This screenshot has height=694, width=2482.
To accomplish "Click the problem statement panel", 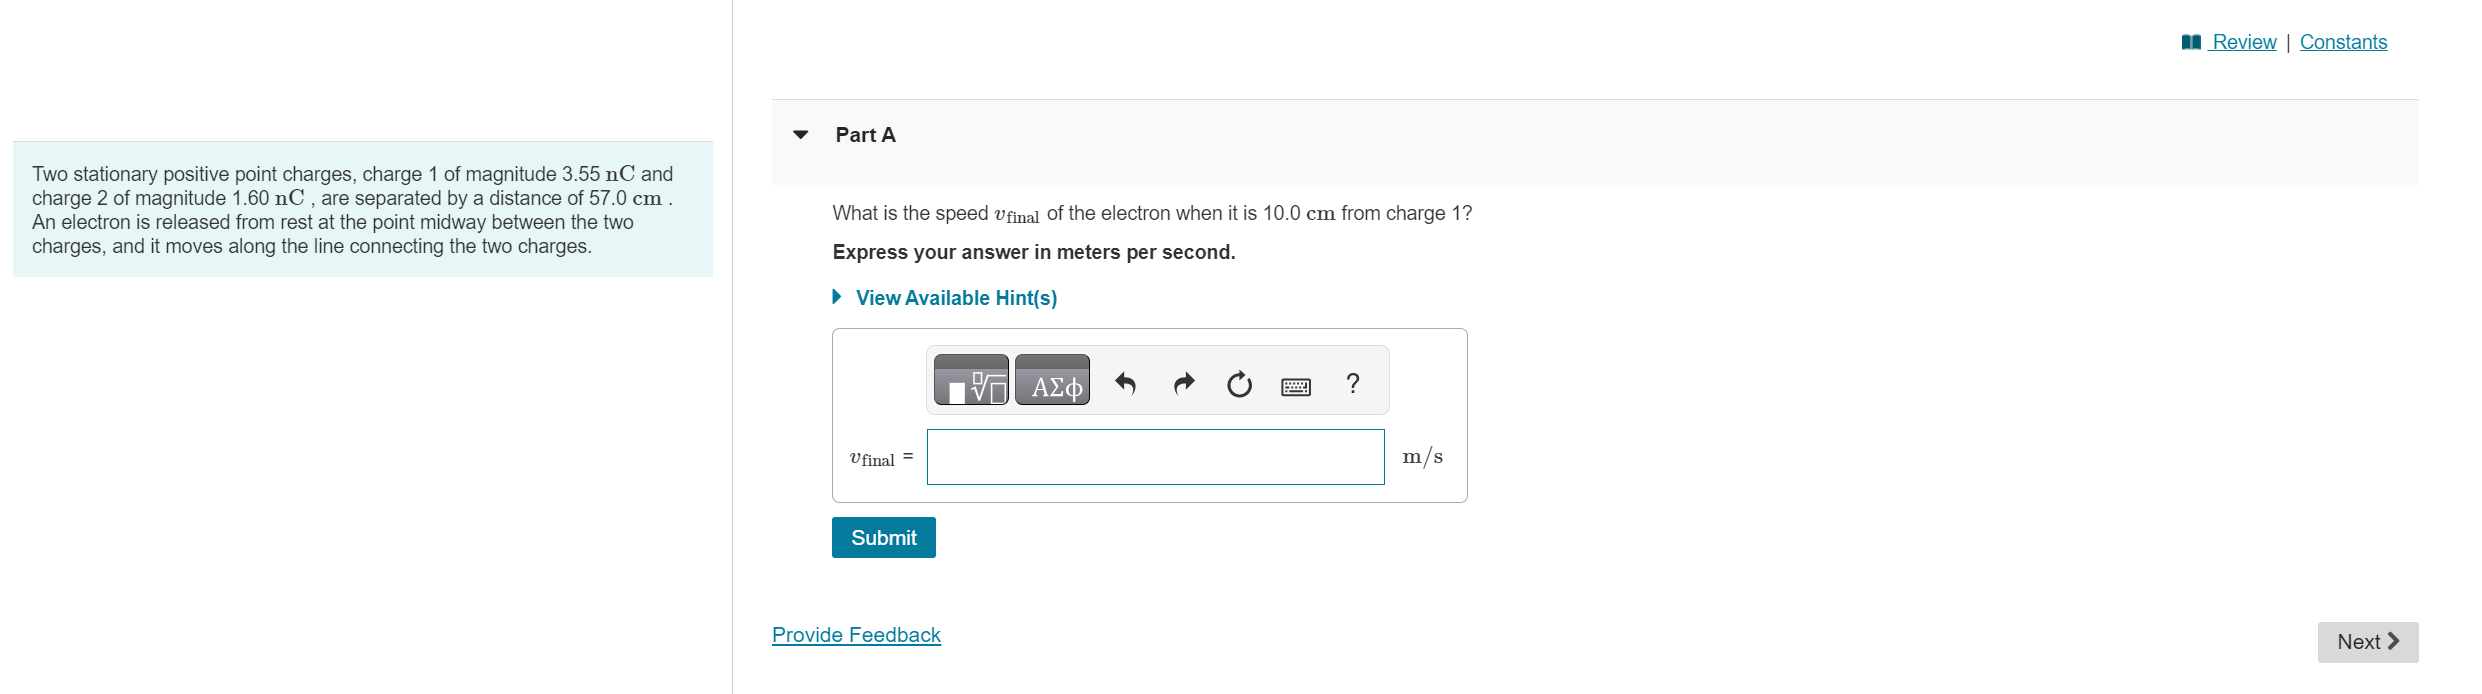I will pyautogui.click(x=362, y=209).
